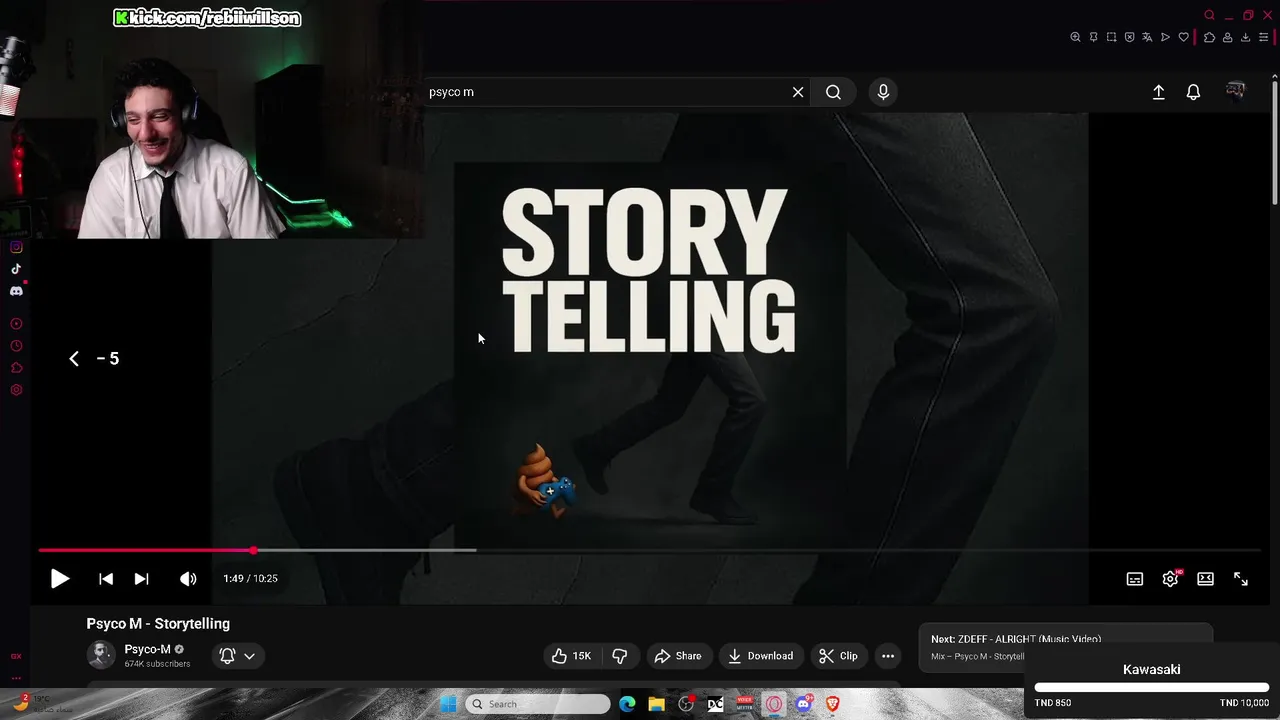
Task: Open File Explorer from taskbar
Action: 656,704
